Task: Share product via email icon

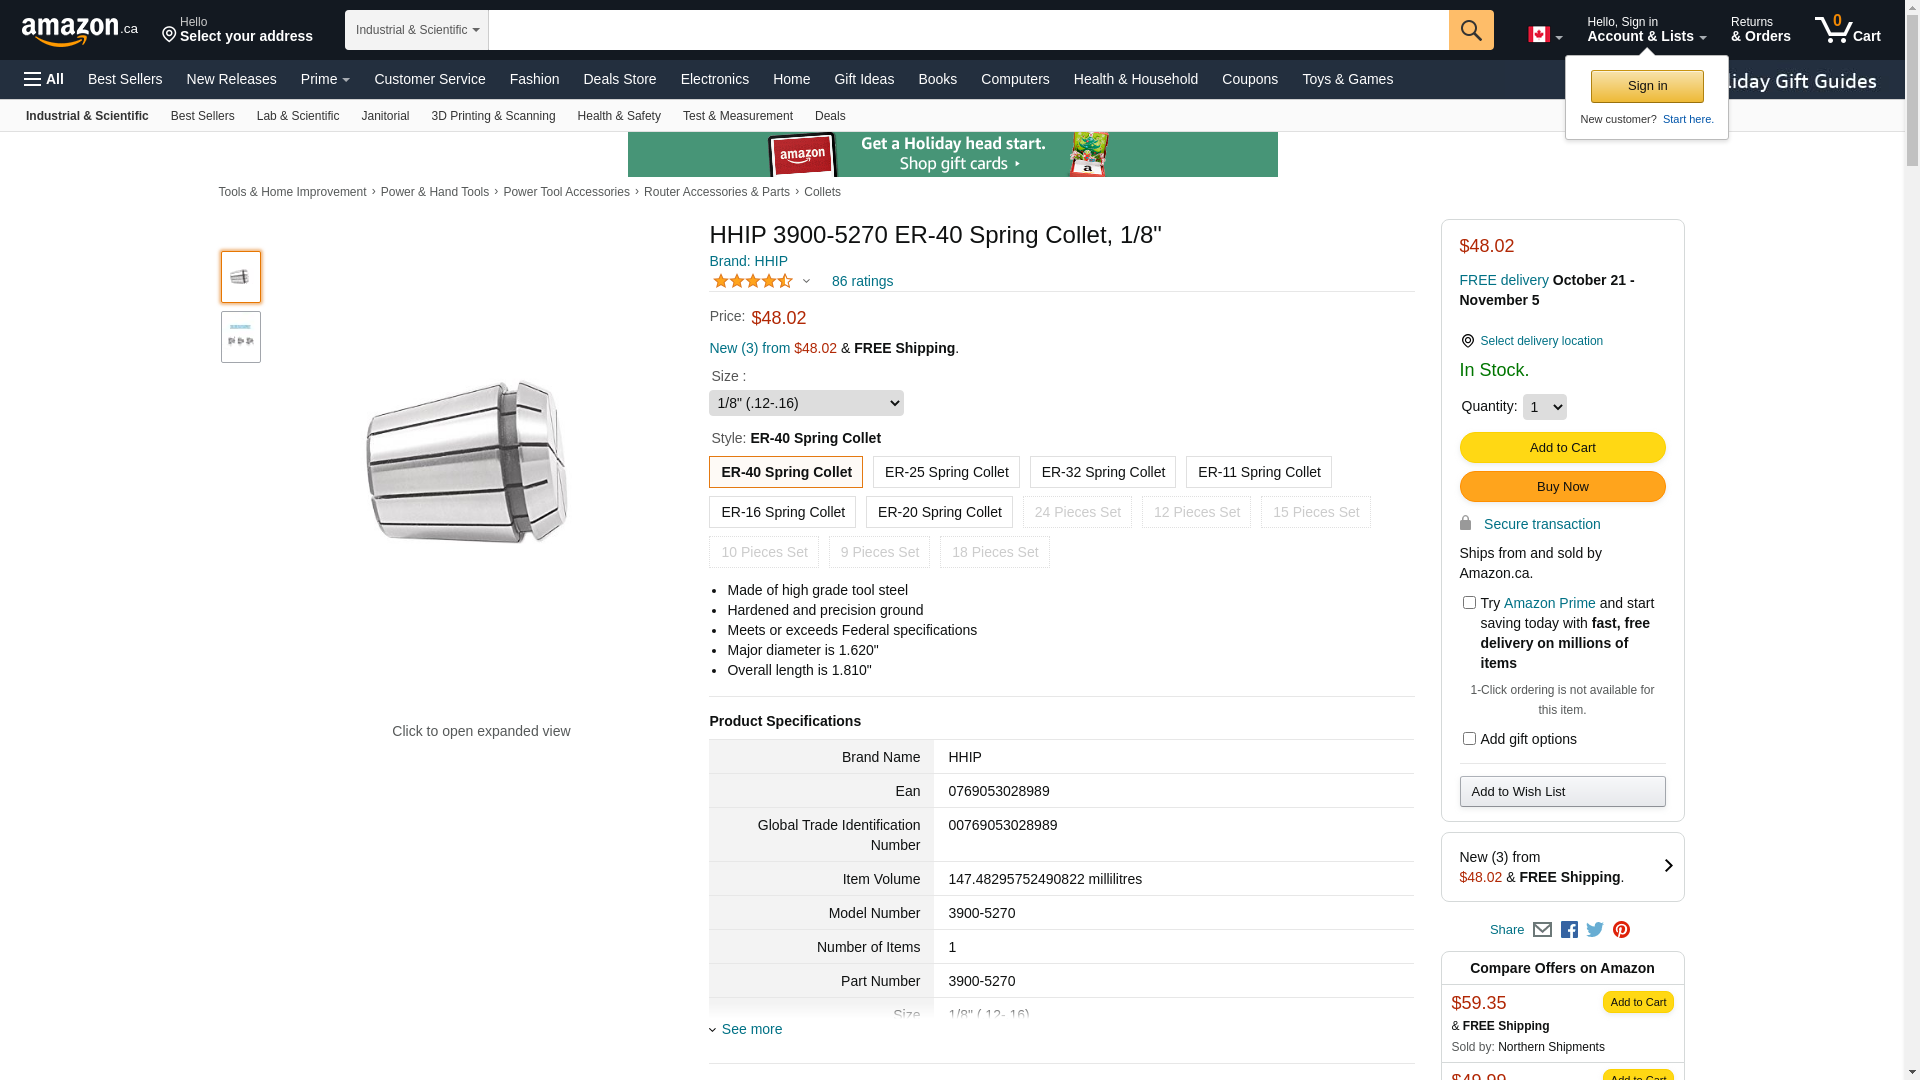Action: (x=1542, y=930)
